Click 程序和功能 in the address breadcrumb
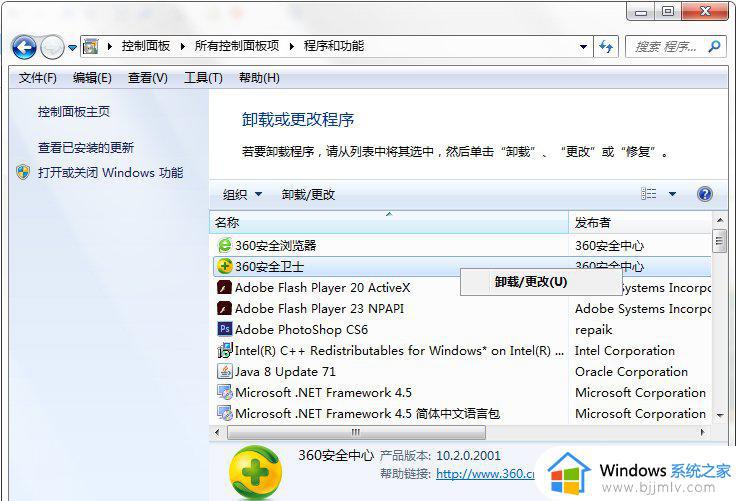Screen dimensions: 736x501 334,46
